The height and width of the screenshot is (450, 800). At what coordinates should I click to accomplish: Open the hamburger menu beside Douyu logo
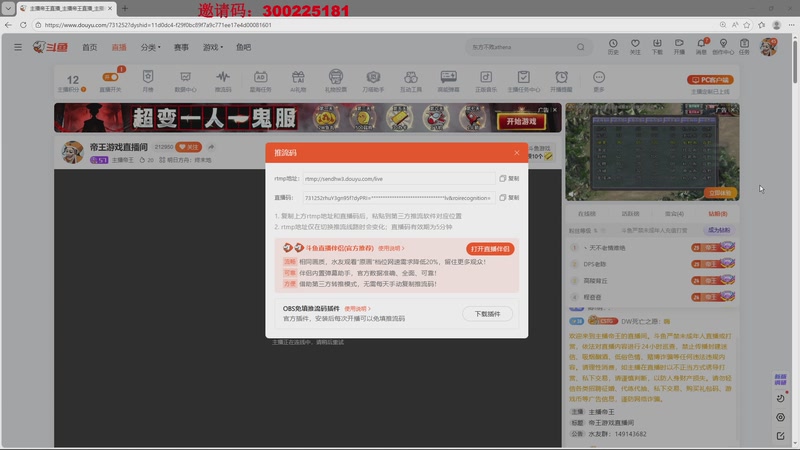tap(18, 47)
